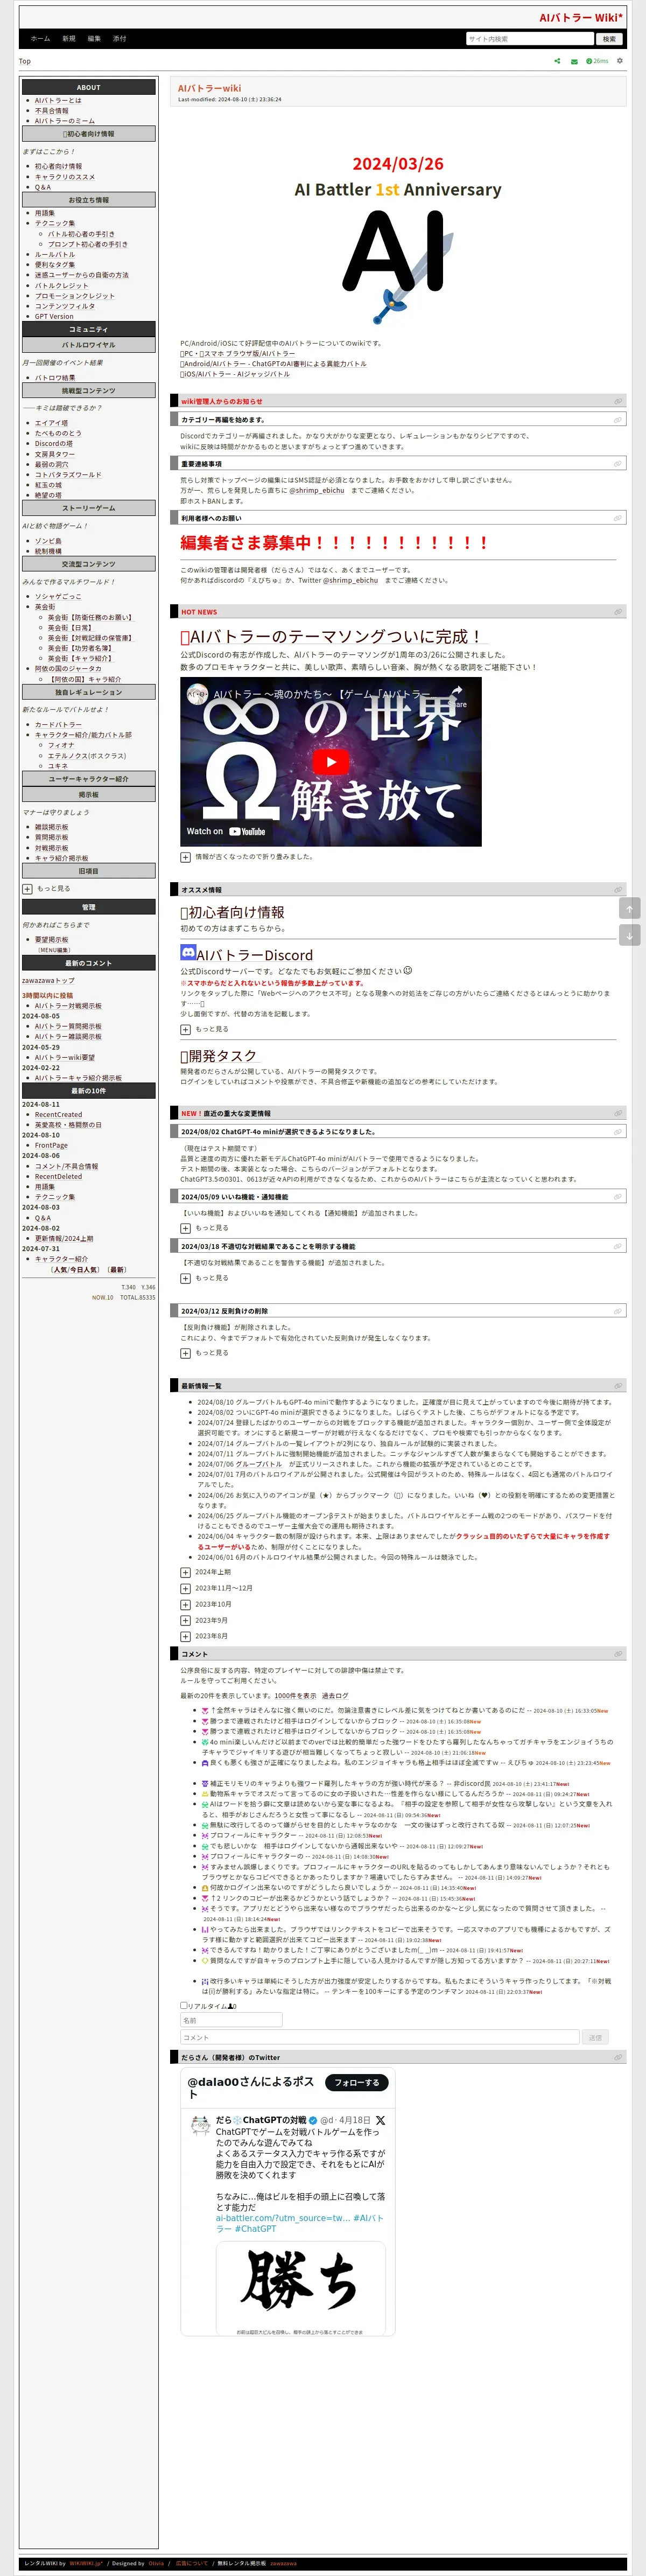Click the 検索 search button
The image size is (646, 2576).
click(609, 39)
